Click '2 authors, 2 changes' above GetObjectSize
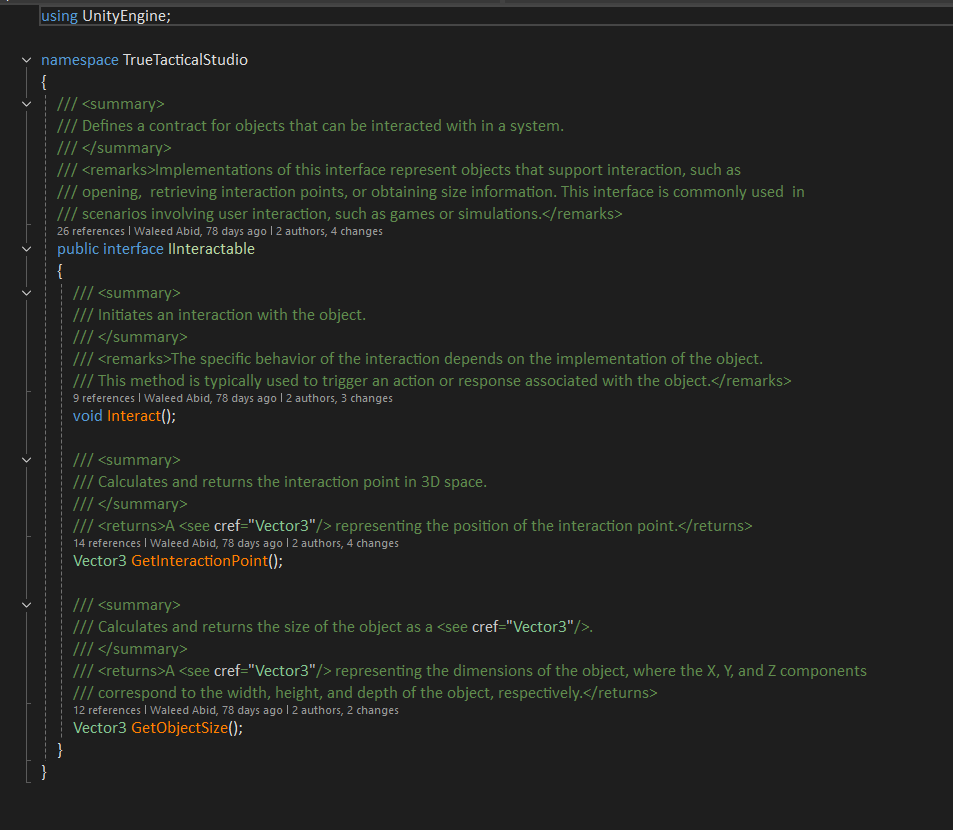The height and width of the screenshot is (830, 953). click(345, 710)
